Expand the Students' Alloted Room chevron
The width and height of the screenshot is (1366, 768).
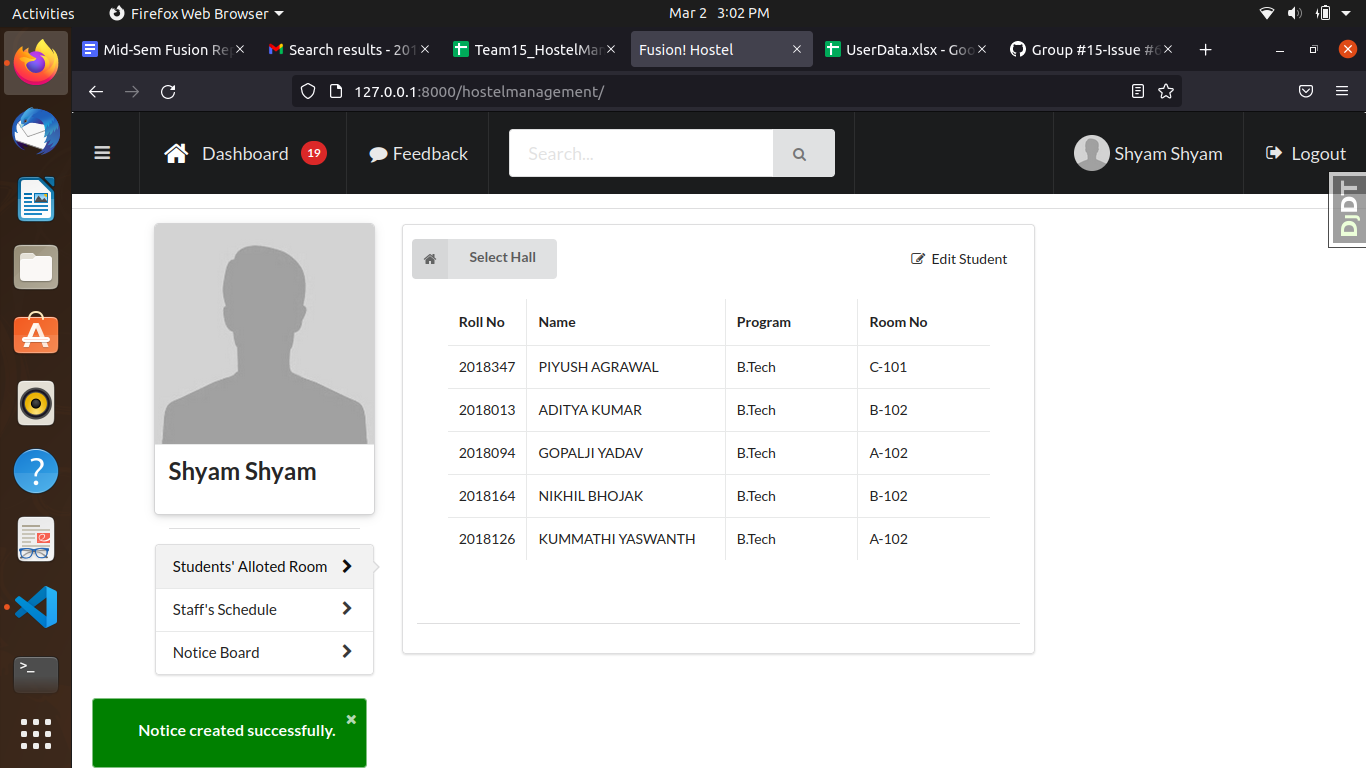[347, 566]
